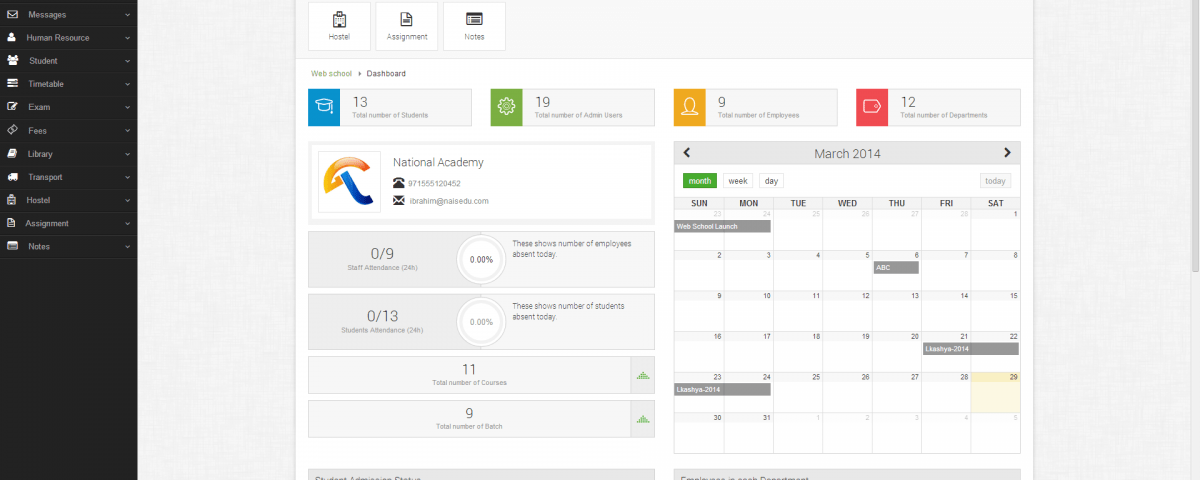This screenshot has height=480, width=1200.
Task: Expand the Transport menu chevron
Action: tap(127, 177)
